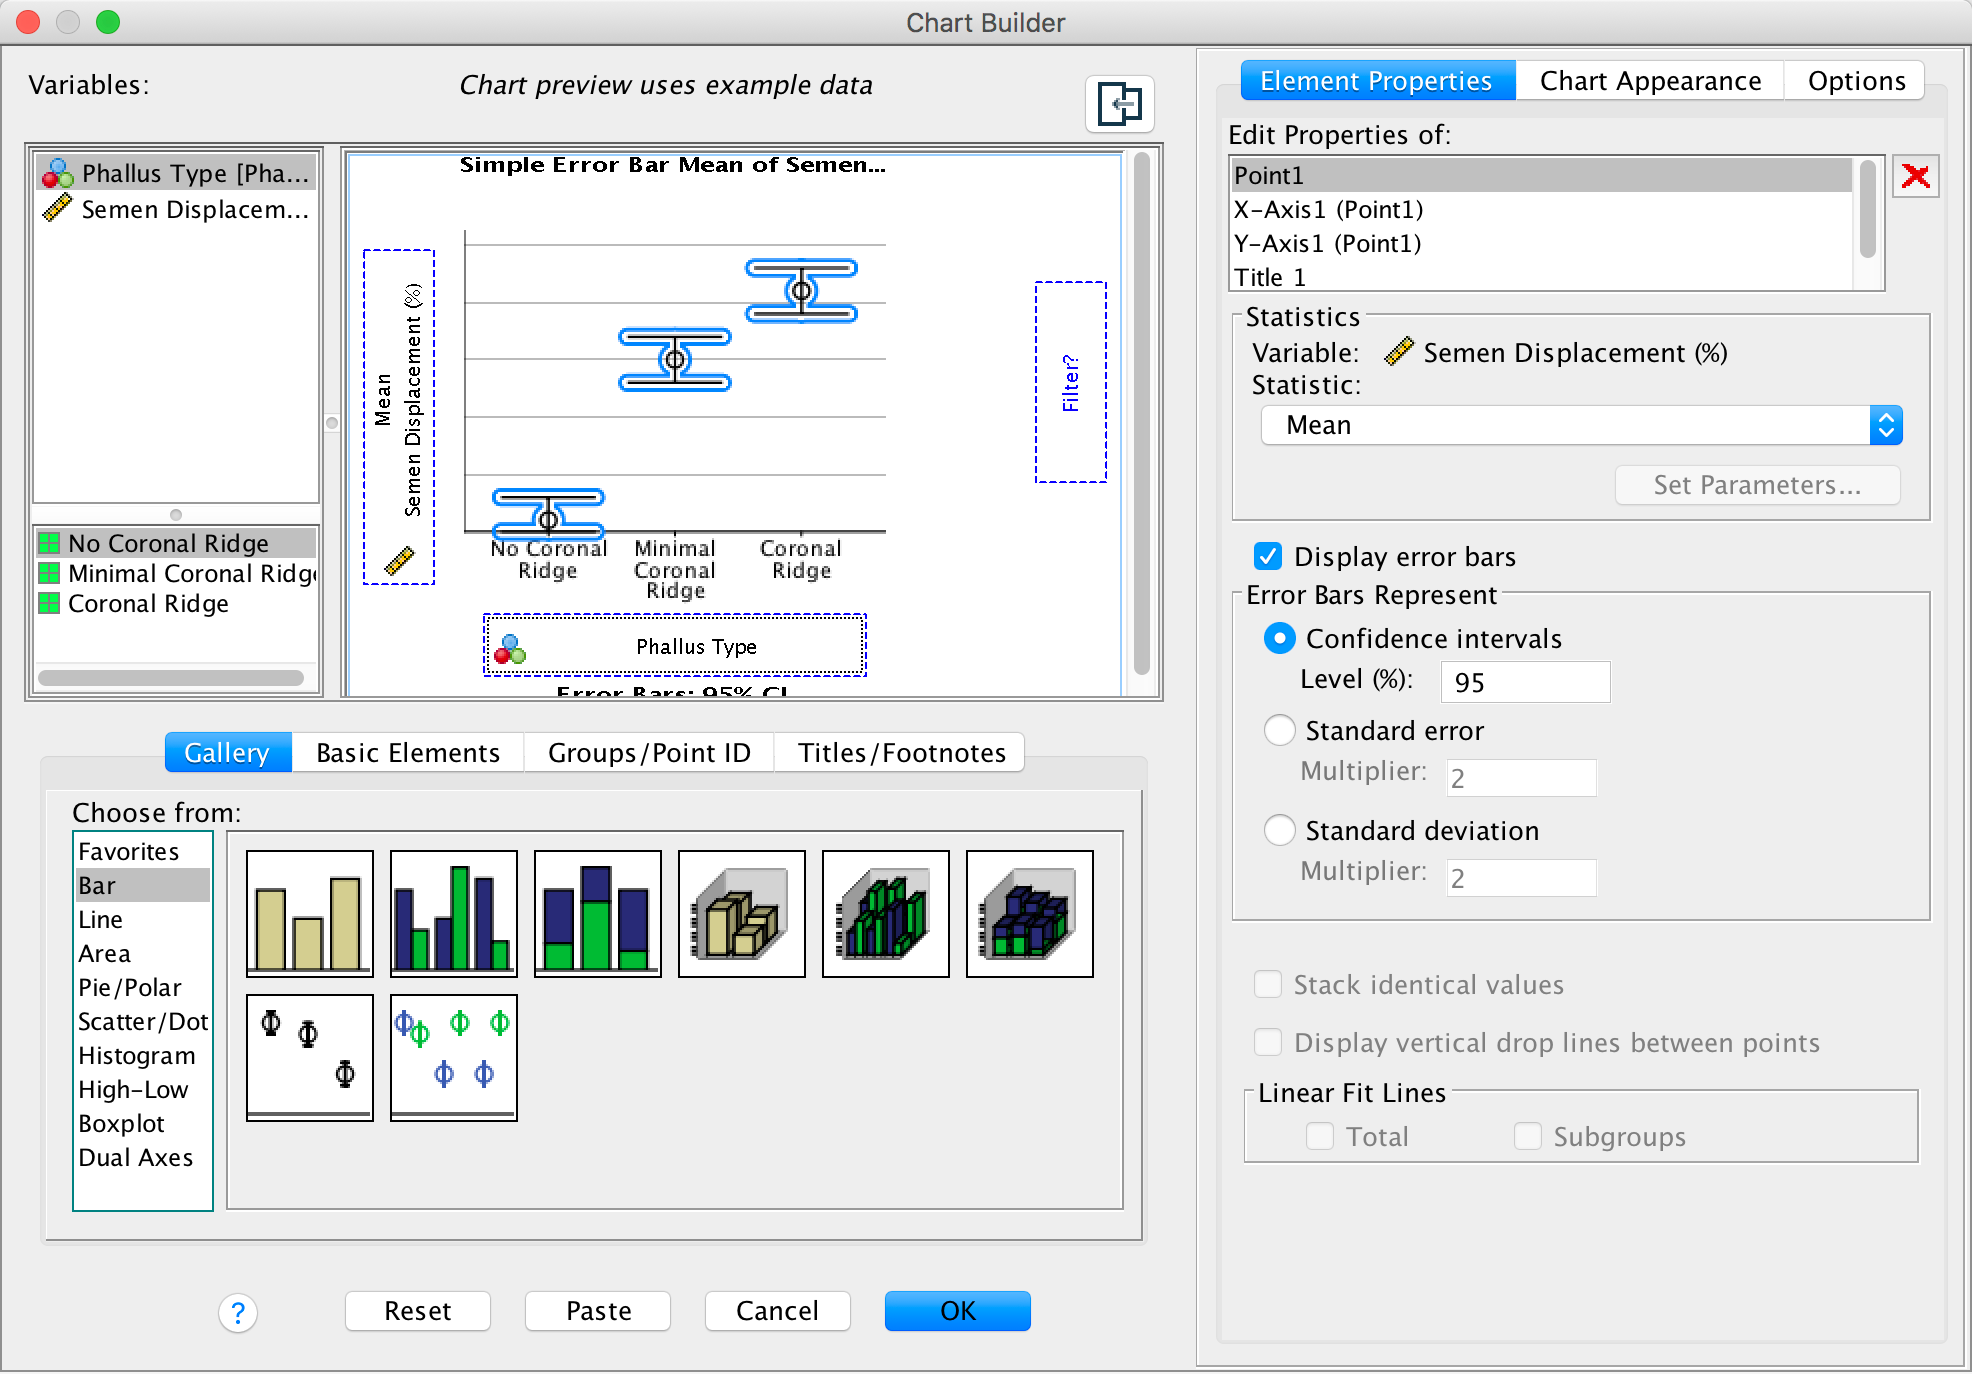Select the Clustered Bar chart icon
Screen dimensions: 1972x1374
coord(453,913)
